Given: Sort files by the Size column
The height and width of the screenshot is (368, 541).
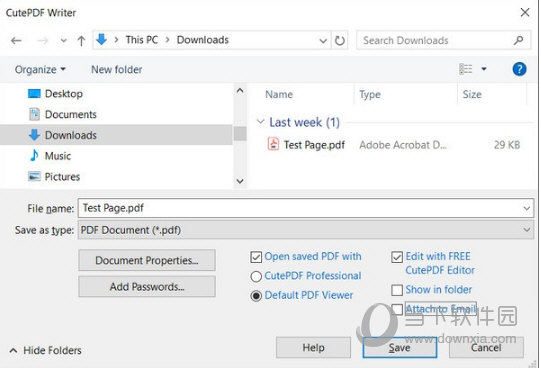Looking at the screenshot, I should tap(472, 94).
